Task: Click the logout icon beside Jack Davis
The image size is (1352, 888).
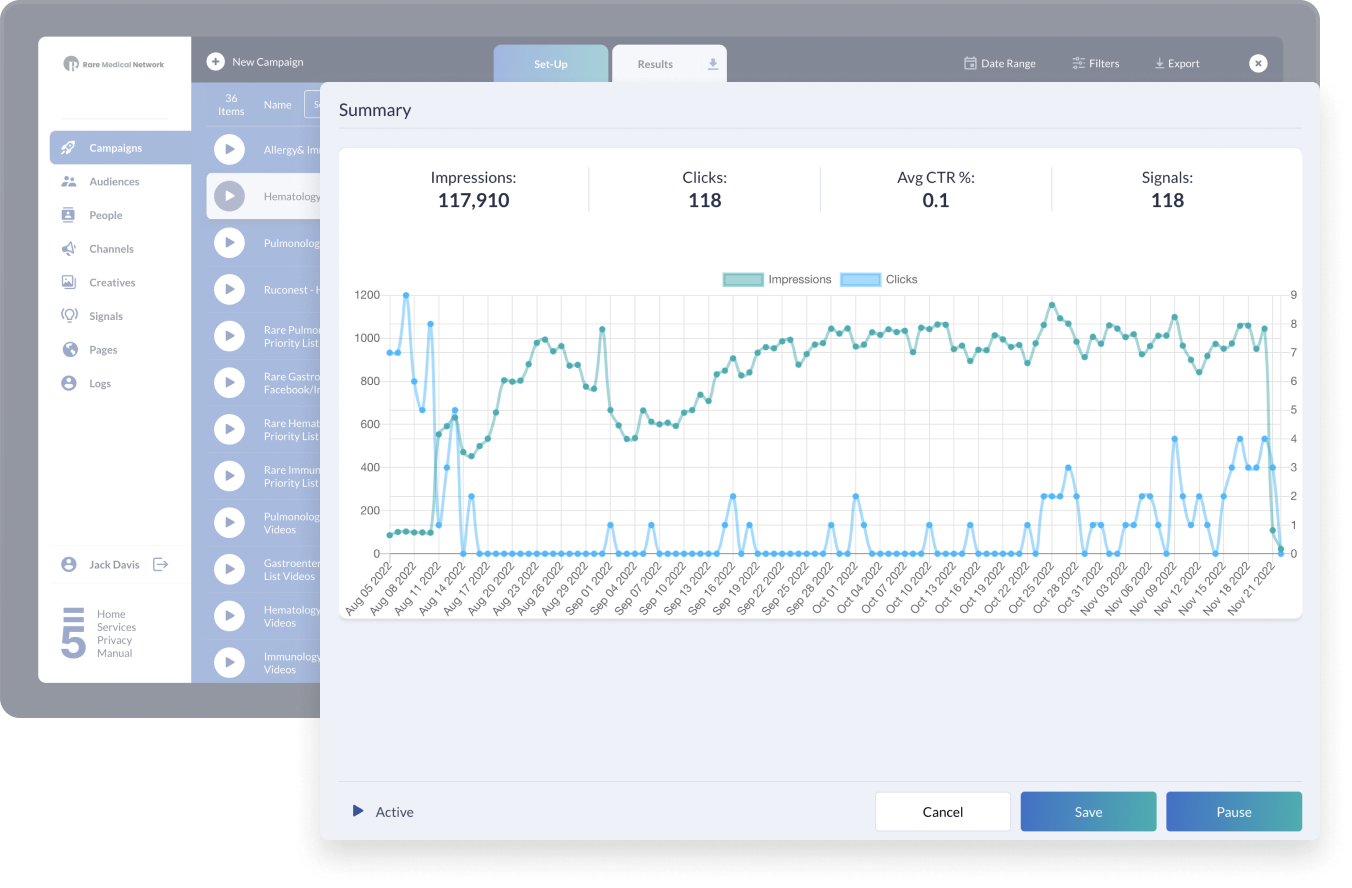Action: (160, 564)
